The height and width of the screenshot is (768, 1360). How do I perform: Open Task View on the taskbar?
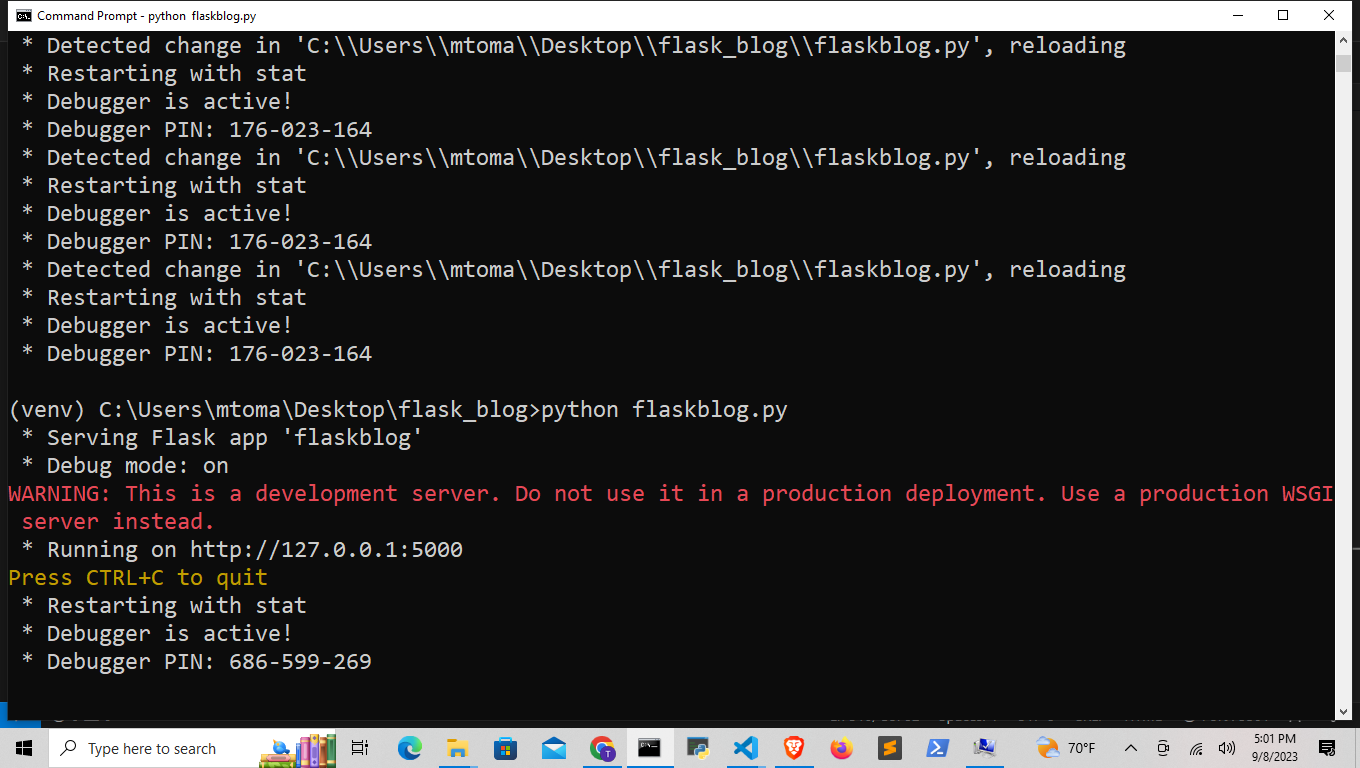[361, 748]
